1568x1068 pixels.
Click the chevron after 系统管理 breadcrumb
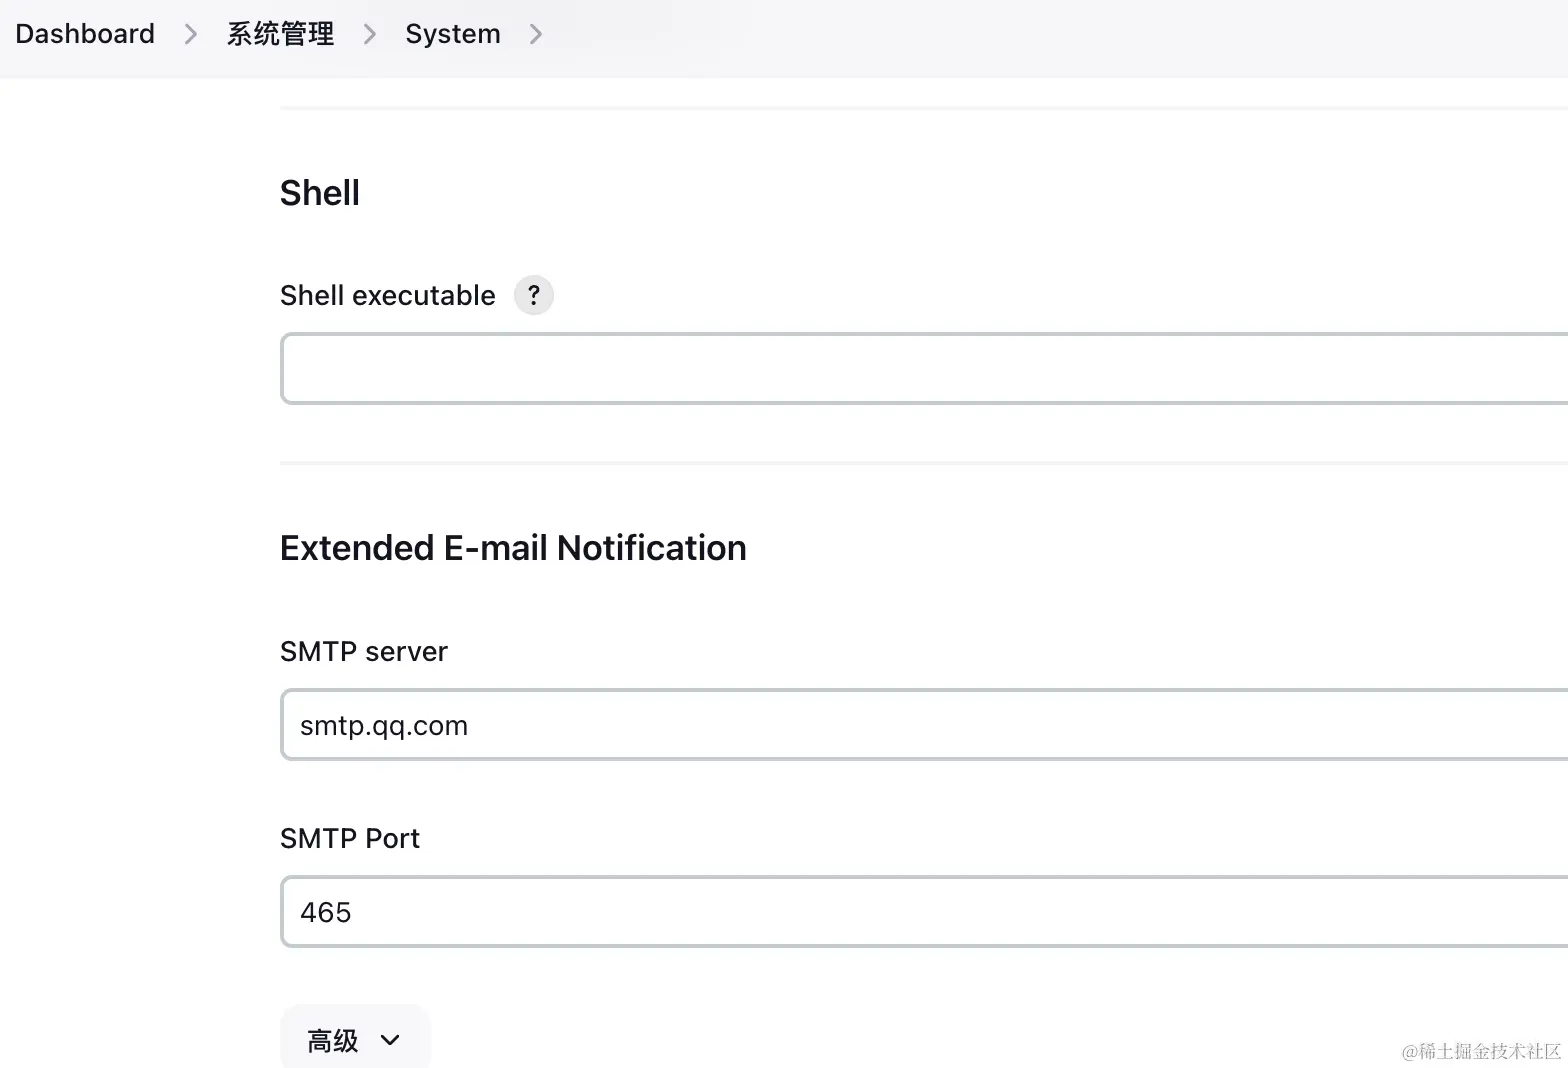[x=370, y=34]
